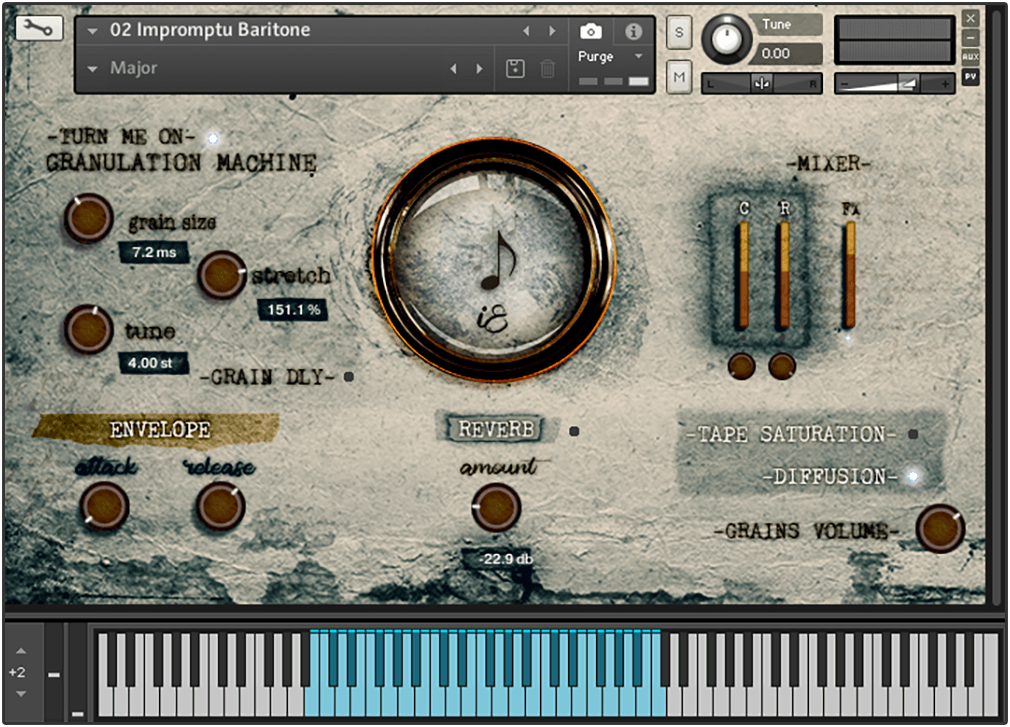Image resolution: width=1010 pixels, height=727 pixels.
Task: Click the PV button in header
Action: tap(970, 76)
